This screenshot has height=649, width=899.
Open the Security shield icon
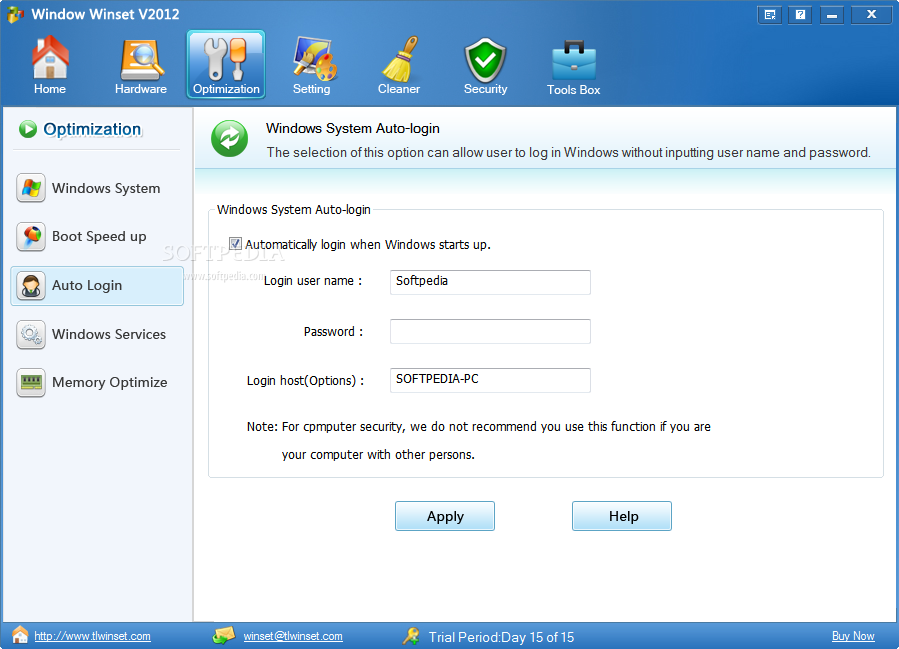coord(486,60)
